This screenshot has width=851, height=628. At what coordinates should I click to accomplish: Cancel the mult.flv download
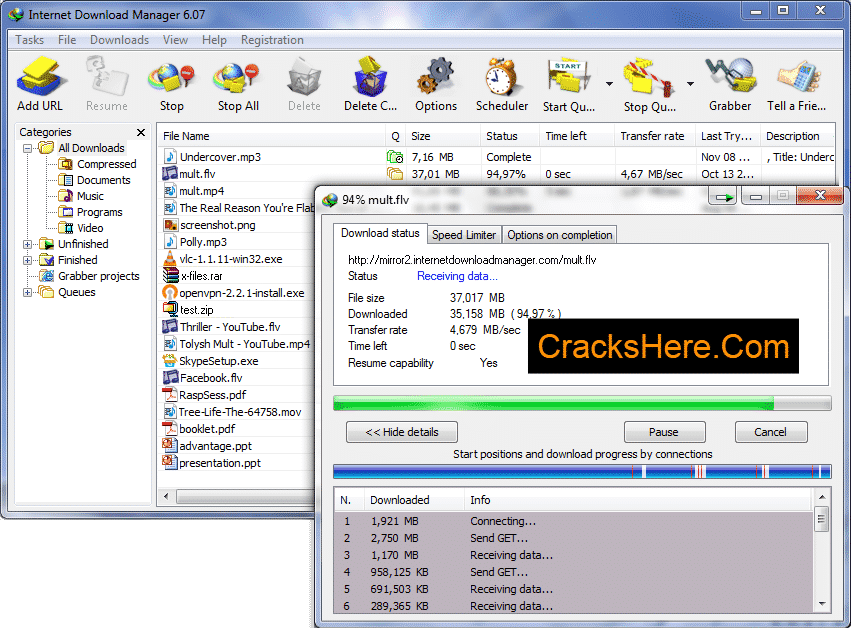(771, 432)
